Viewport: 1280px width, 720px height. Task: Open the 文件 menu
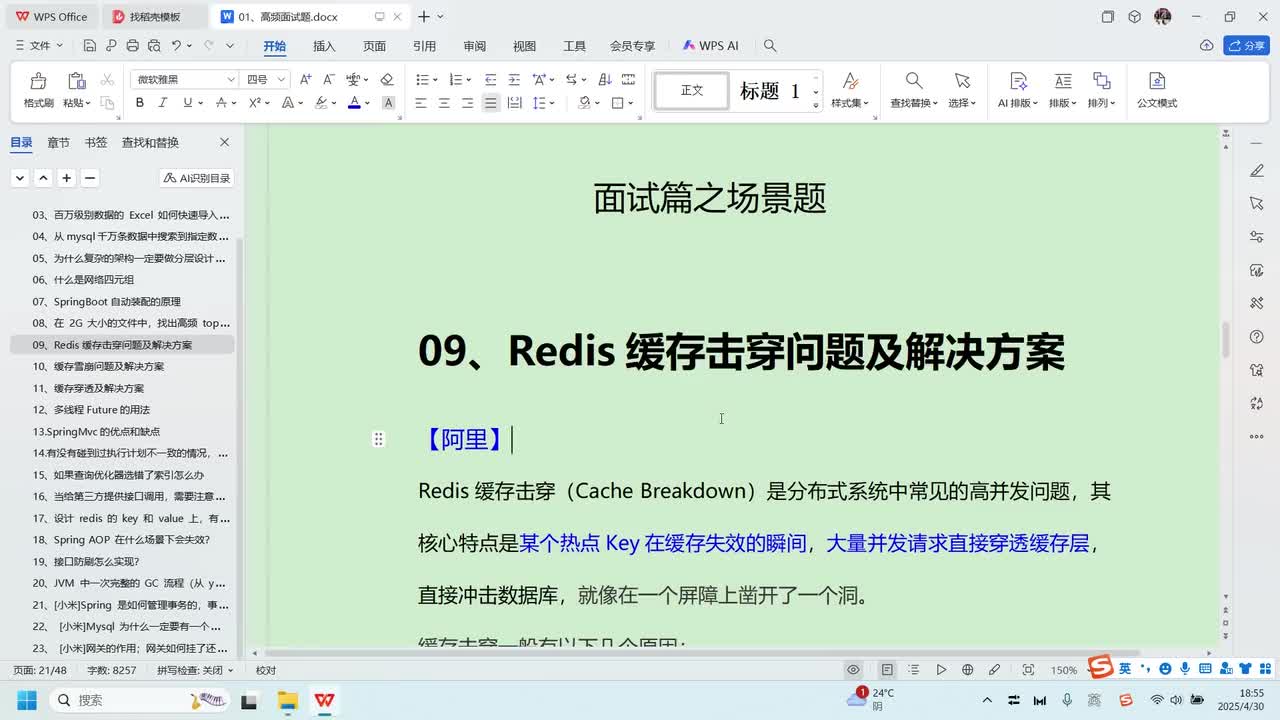click(x=40, y=46)
